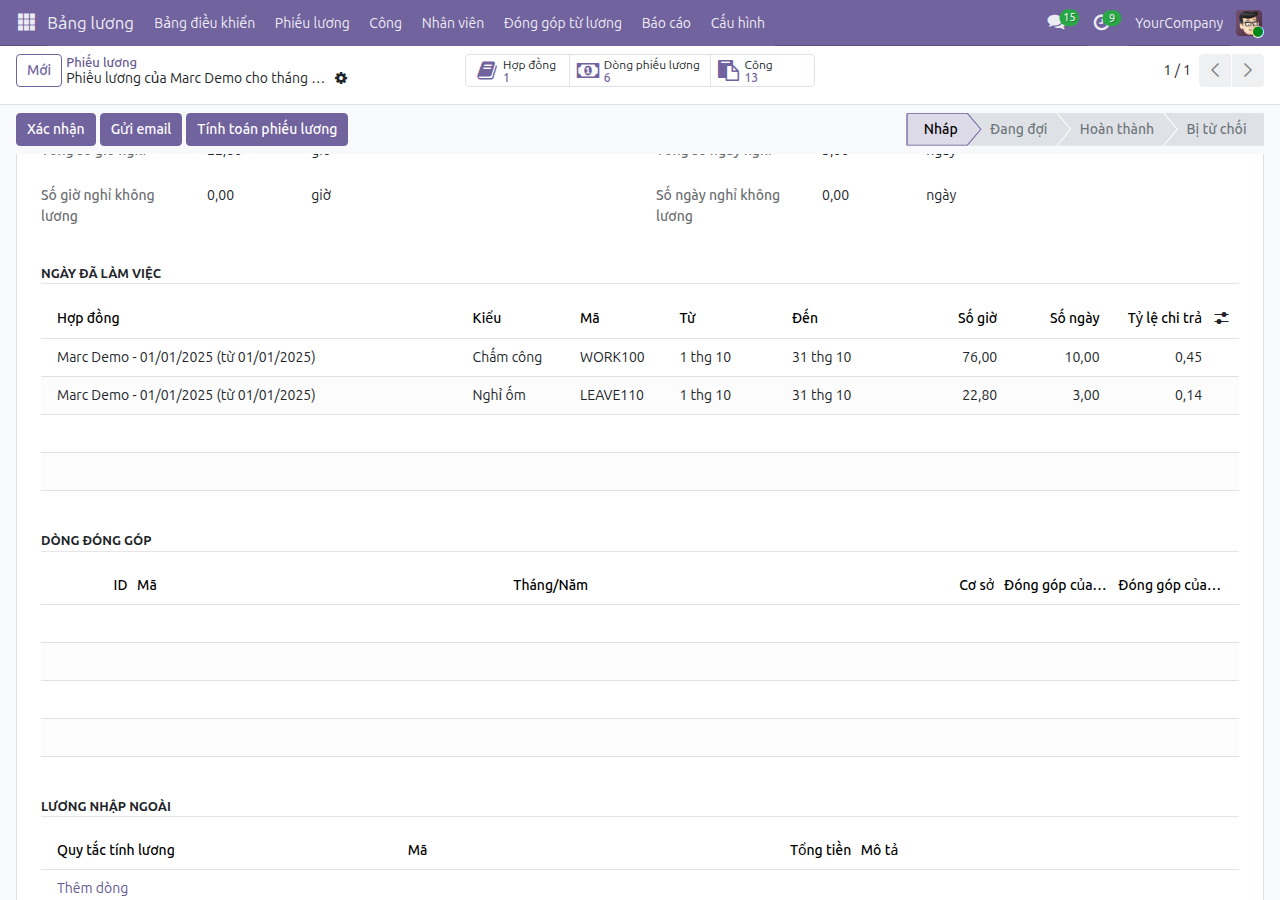Open the apps grid menu icon

click(x=26, y=22)
